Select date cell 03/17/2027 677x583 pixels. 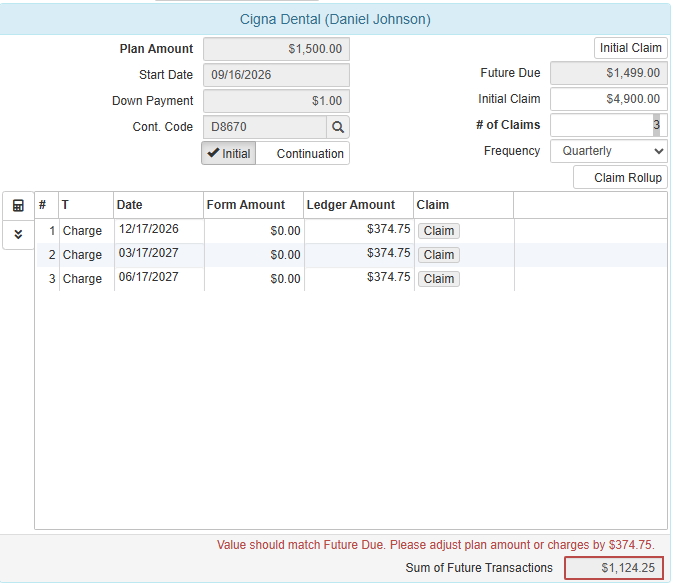pos(159,253)
